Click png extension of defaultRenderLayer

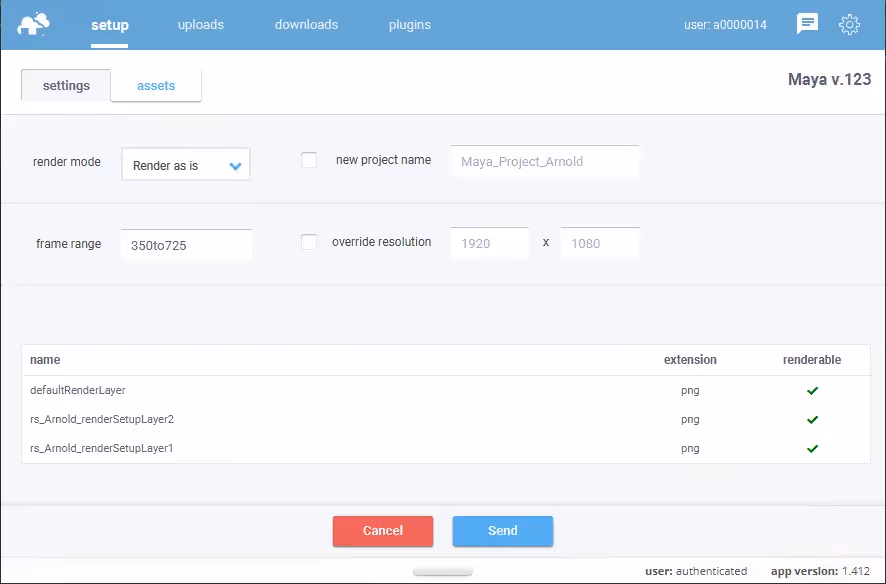(x=690, y=391)
